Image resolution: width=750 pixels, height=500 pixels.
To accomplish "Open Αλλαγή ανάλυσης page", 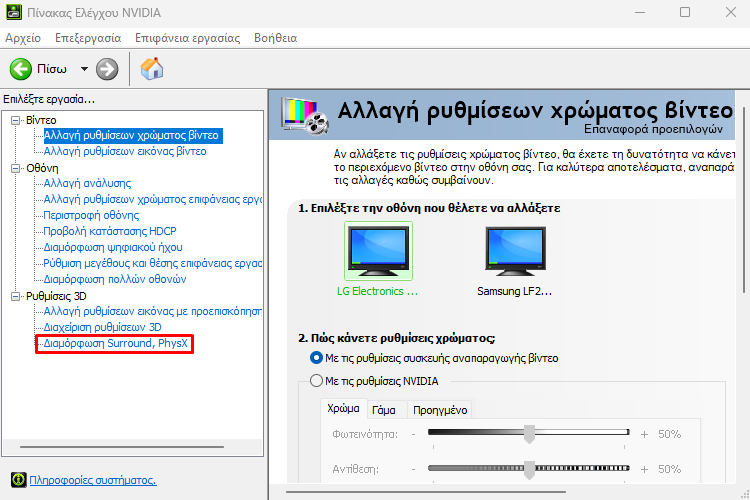I will coord(87,183).
